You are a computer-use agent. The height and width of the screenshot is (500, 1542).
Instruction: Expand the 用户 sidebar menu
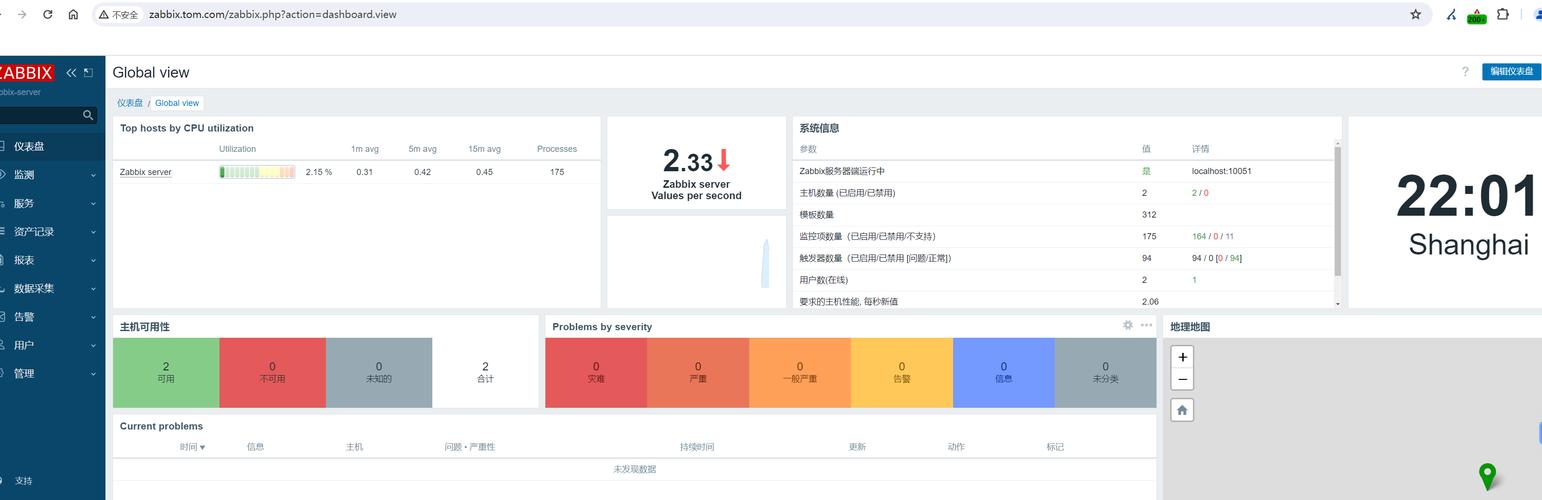click(x=52, y=345)
